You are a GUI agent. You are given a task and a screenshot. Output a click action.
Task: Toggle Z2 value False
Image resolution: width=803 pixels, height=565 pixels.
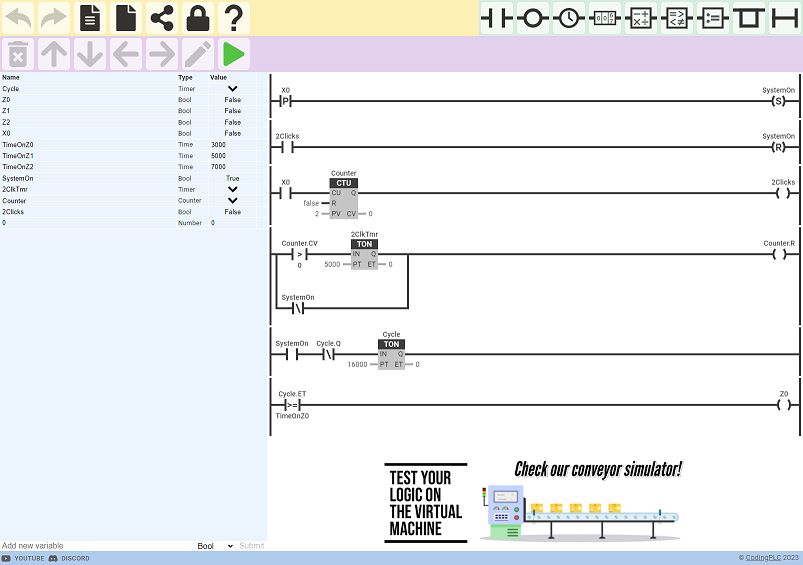coord(233,122)
